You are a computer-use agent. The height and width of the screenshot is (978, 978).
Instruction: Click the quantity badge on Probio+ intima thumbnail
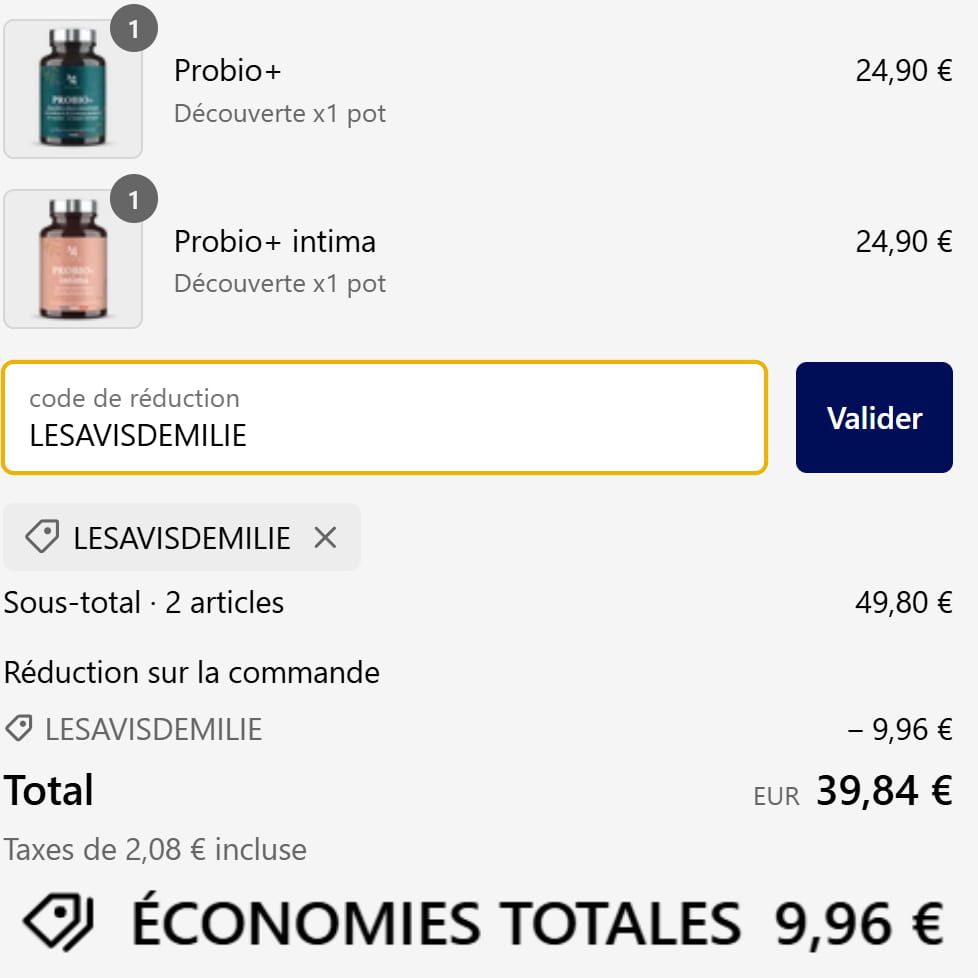point(136,198)
